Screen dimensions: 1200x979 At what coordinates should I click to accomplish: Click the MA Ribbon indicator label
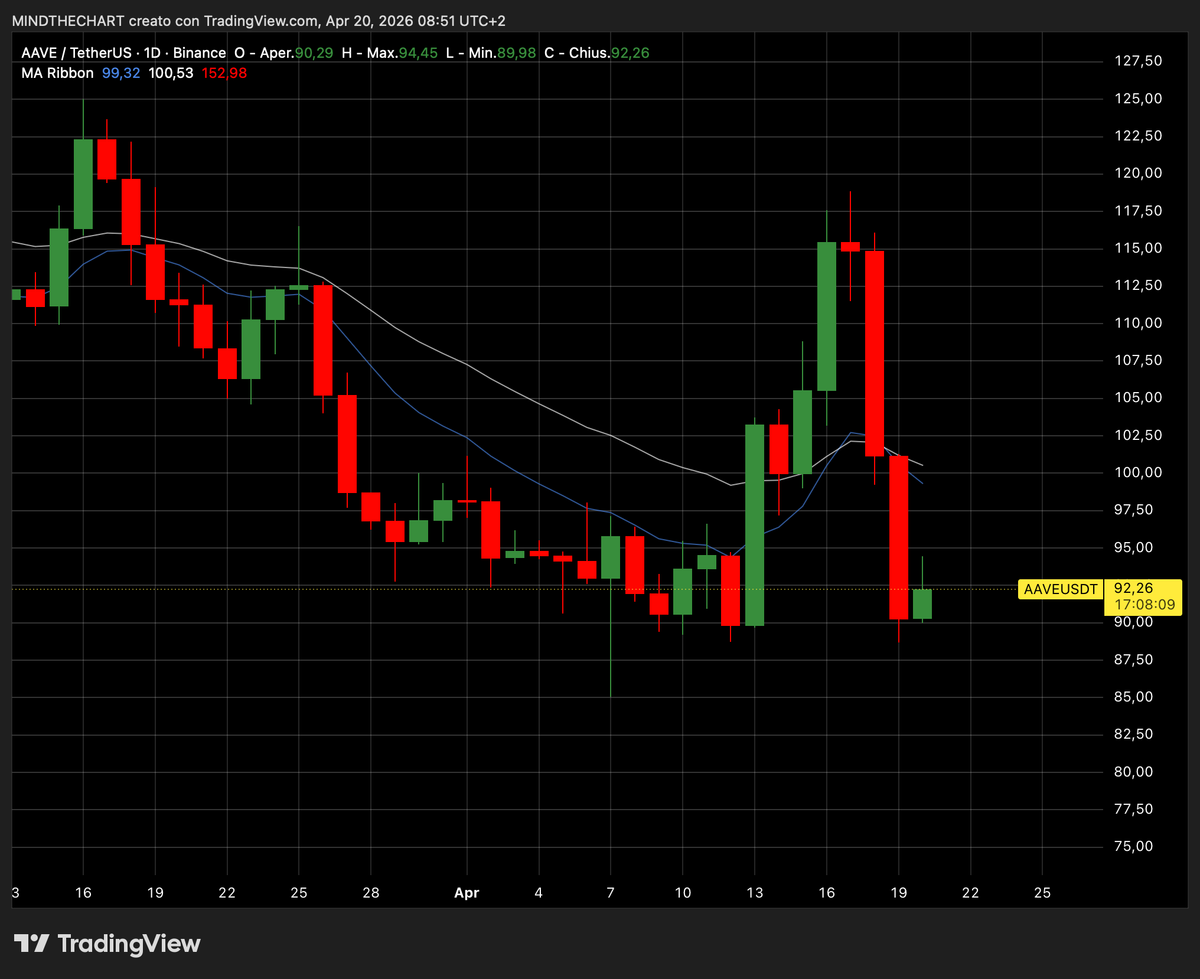(x=58, y=72)
